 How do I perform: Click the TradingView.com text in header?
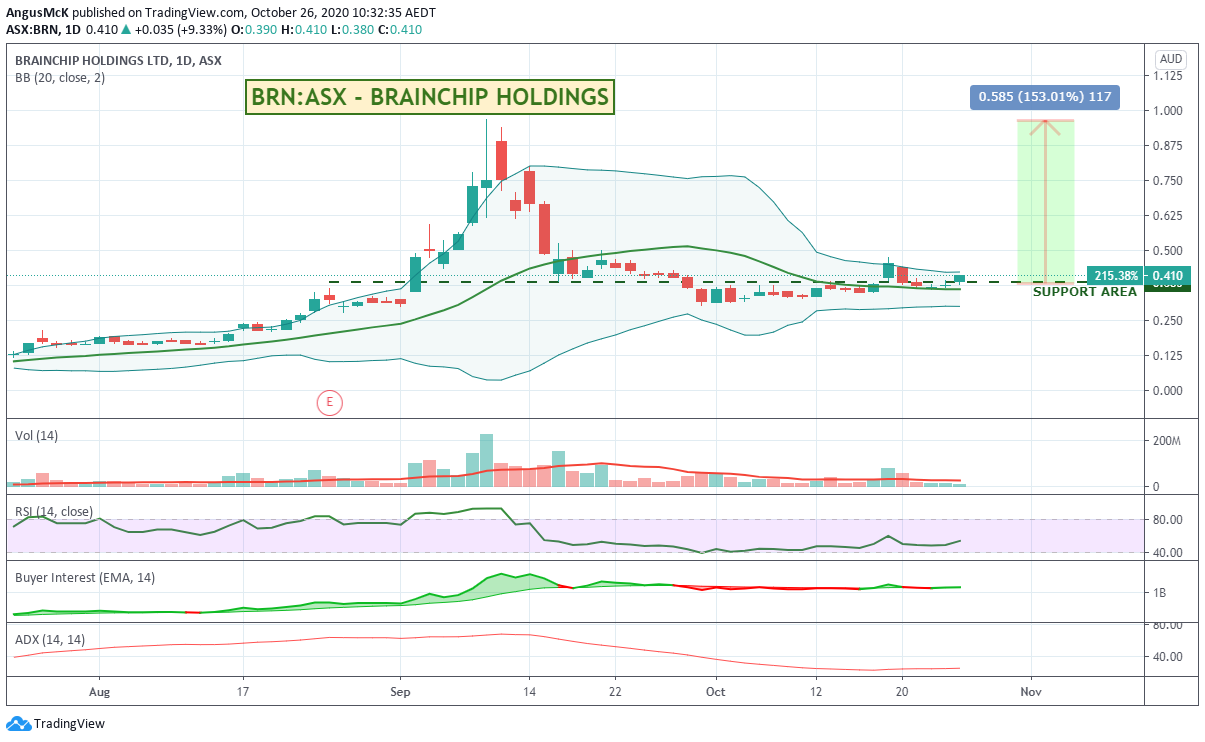pyautogui.click(x=194, y=11)
